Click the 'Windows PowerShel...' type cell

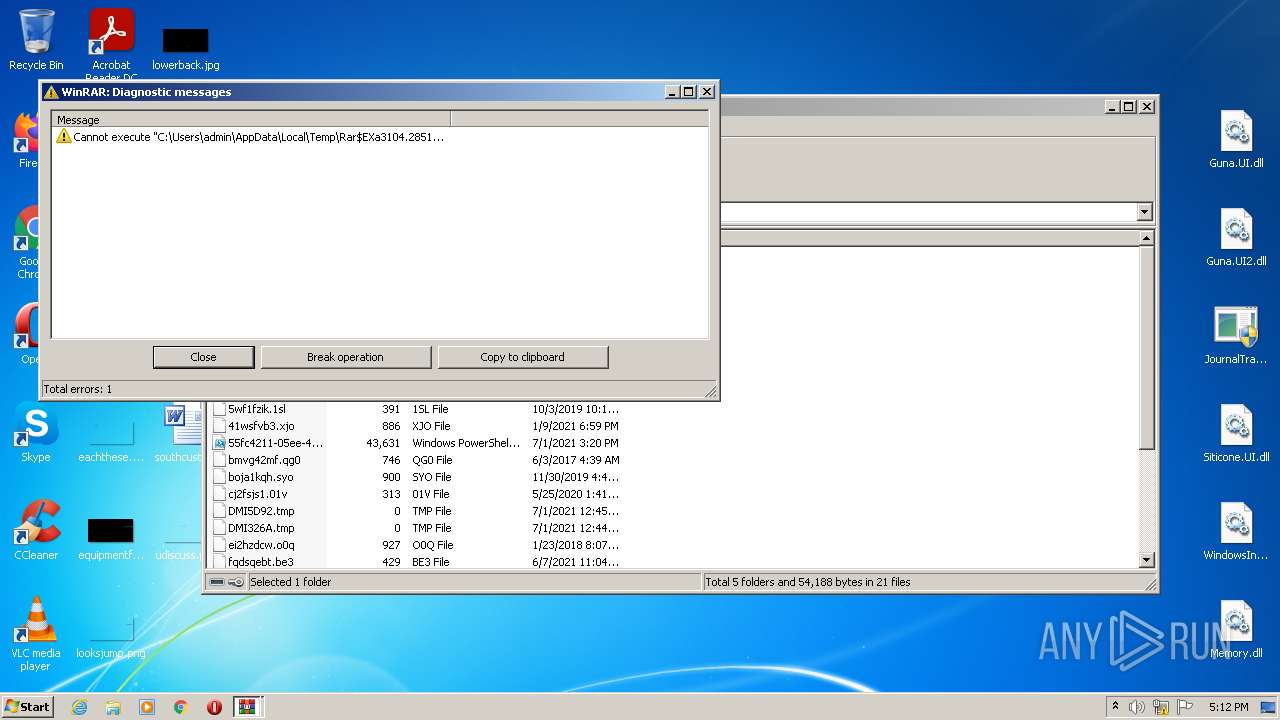[466, 443]
